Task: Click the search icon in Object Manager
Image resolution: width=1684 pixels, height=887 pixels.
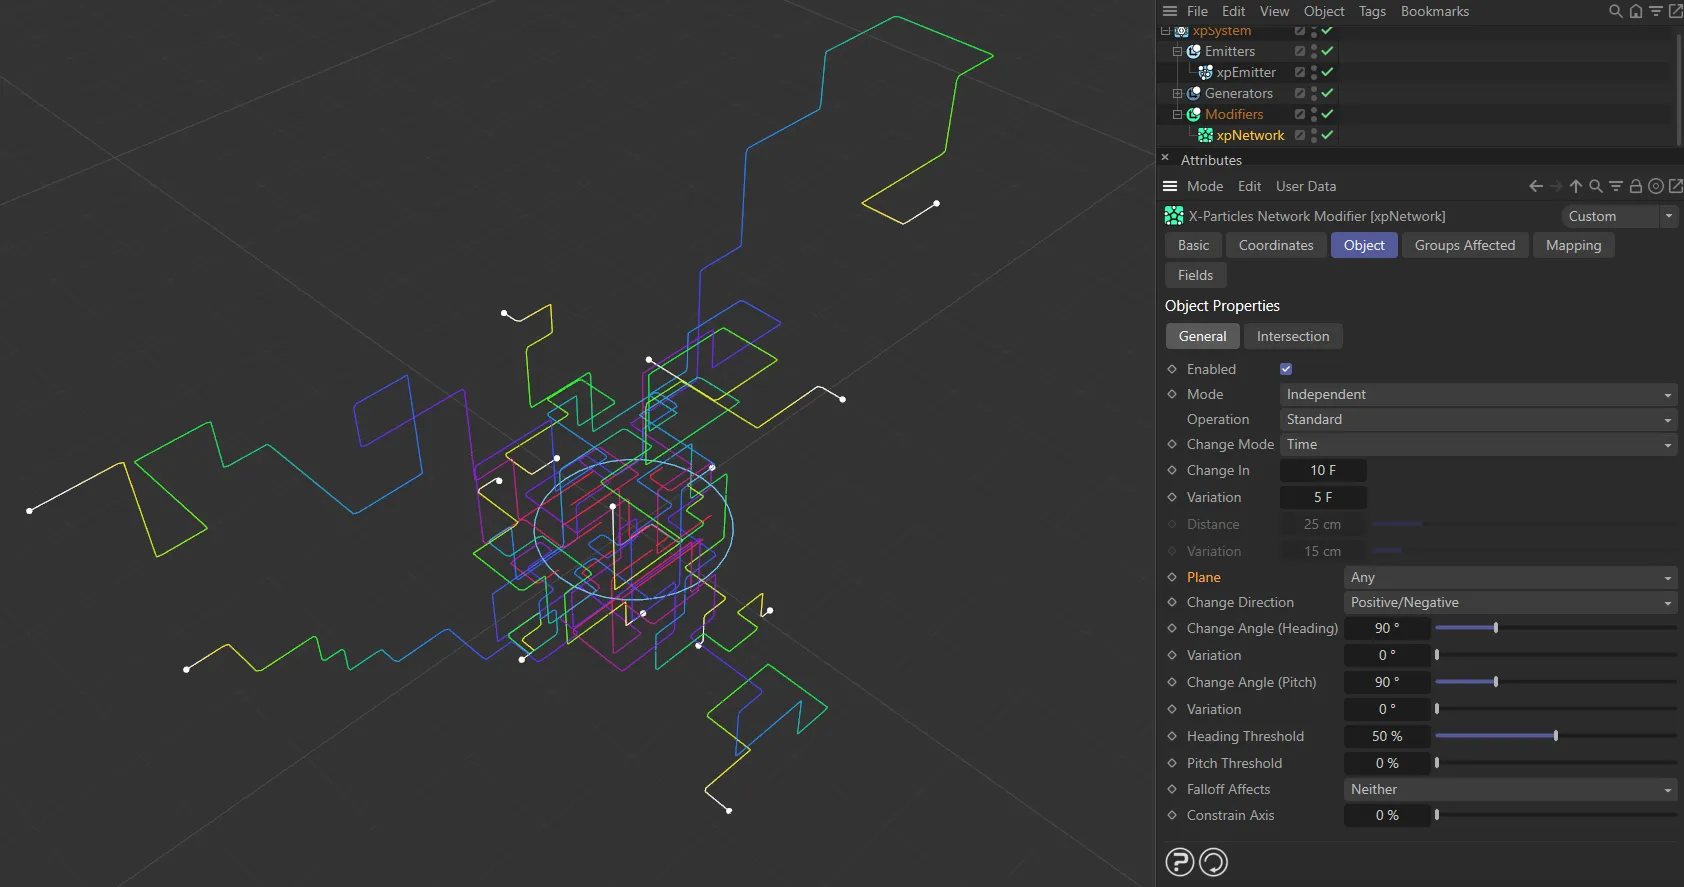Action: point(1615,11)
